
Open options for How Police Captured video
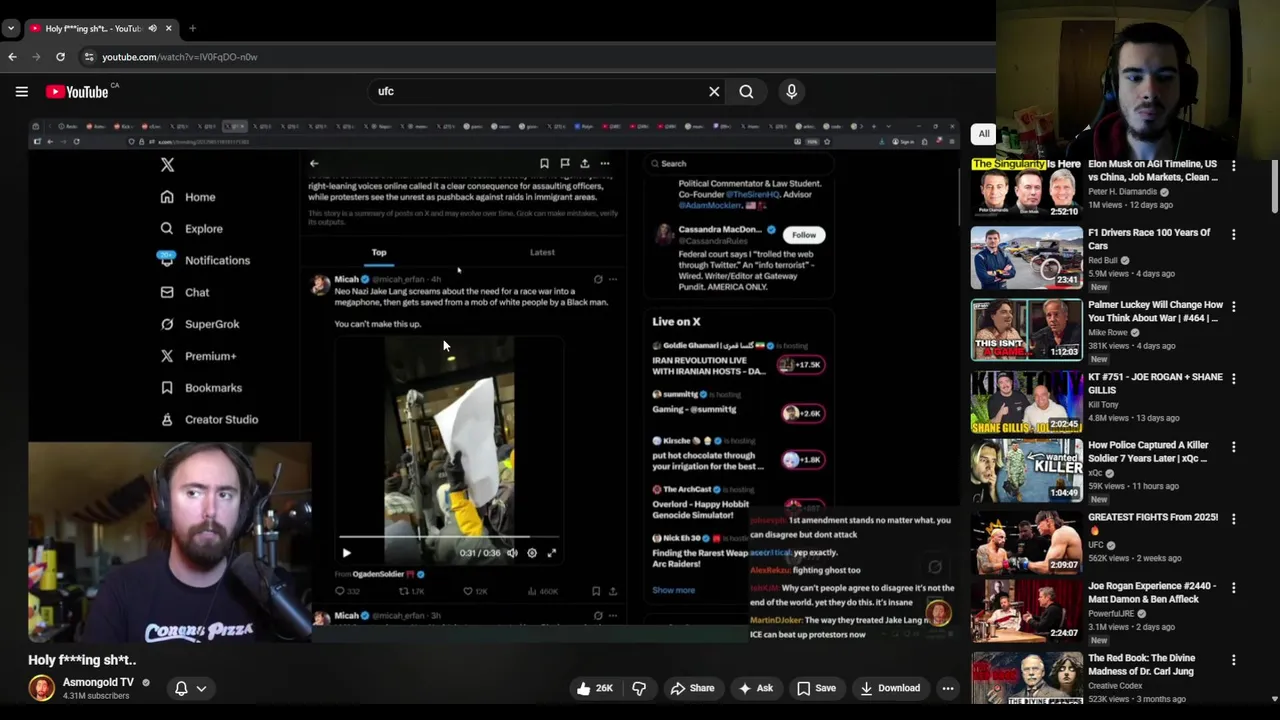click(1233, 446)
